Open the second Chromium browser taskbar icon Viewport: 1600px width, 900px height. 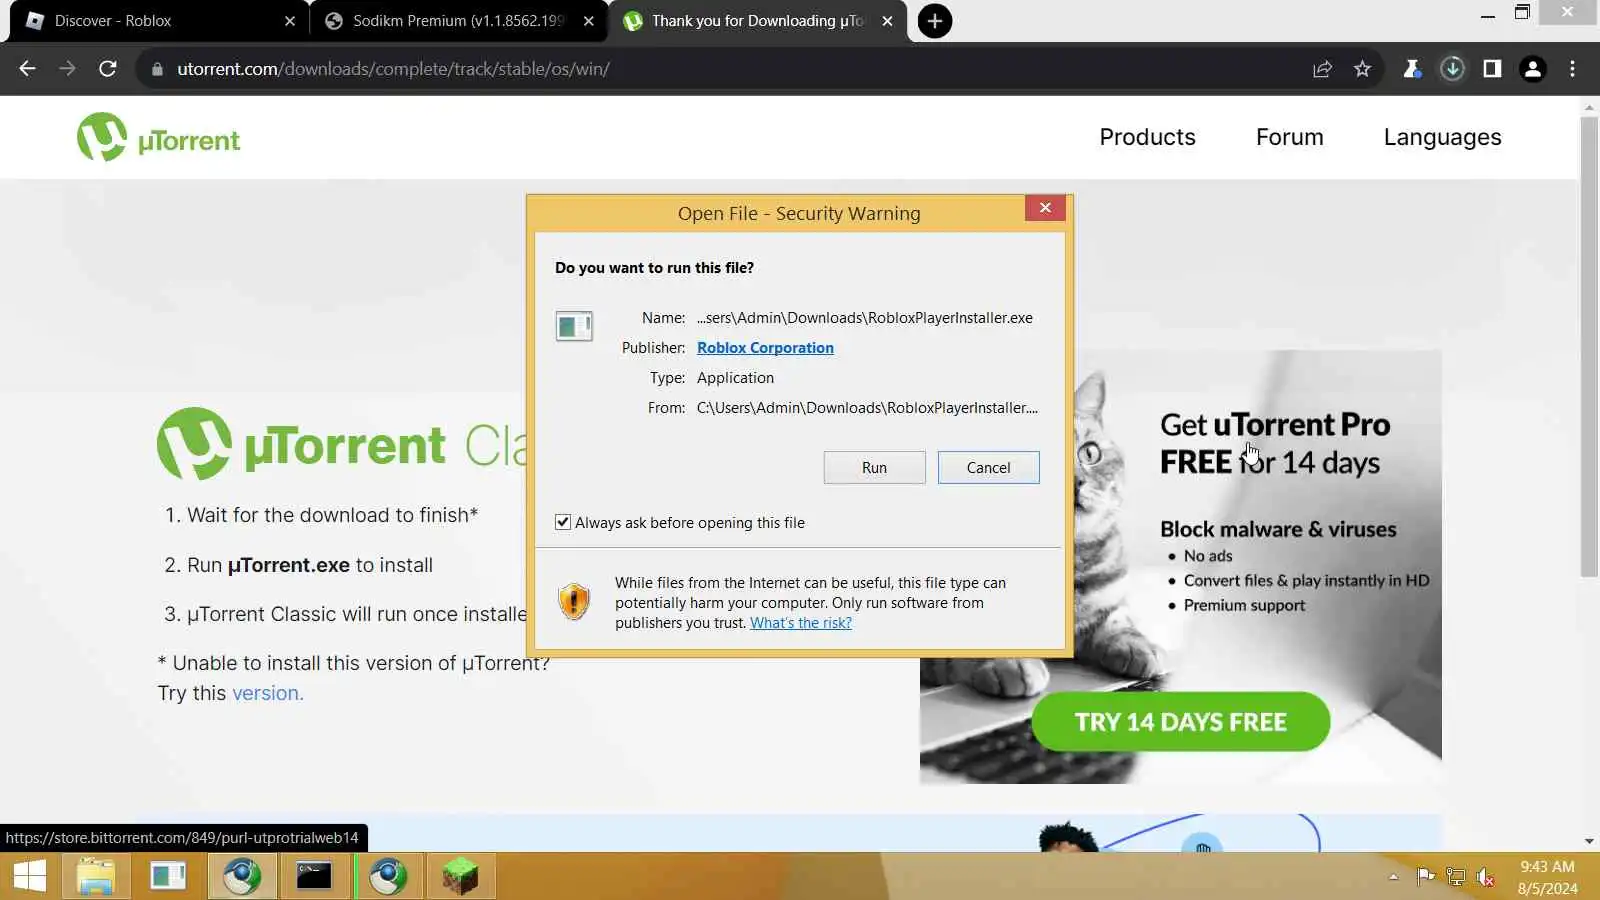[x=387, y=877]
